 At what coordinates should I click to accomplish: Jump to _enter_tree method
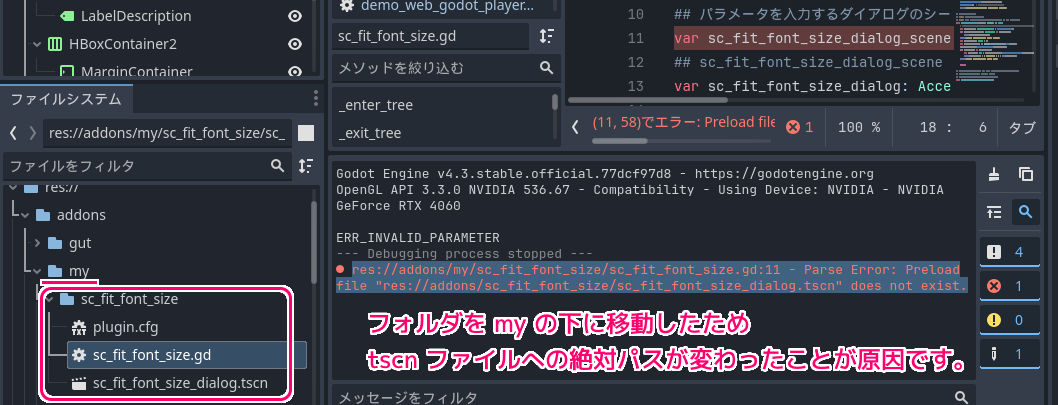pos(376,105)
